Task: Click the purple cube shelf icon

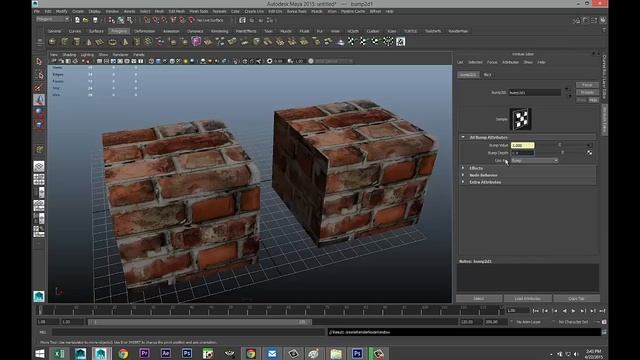Action: pos(196,41)
